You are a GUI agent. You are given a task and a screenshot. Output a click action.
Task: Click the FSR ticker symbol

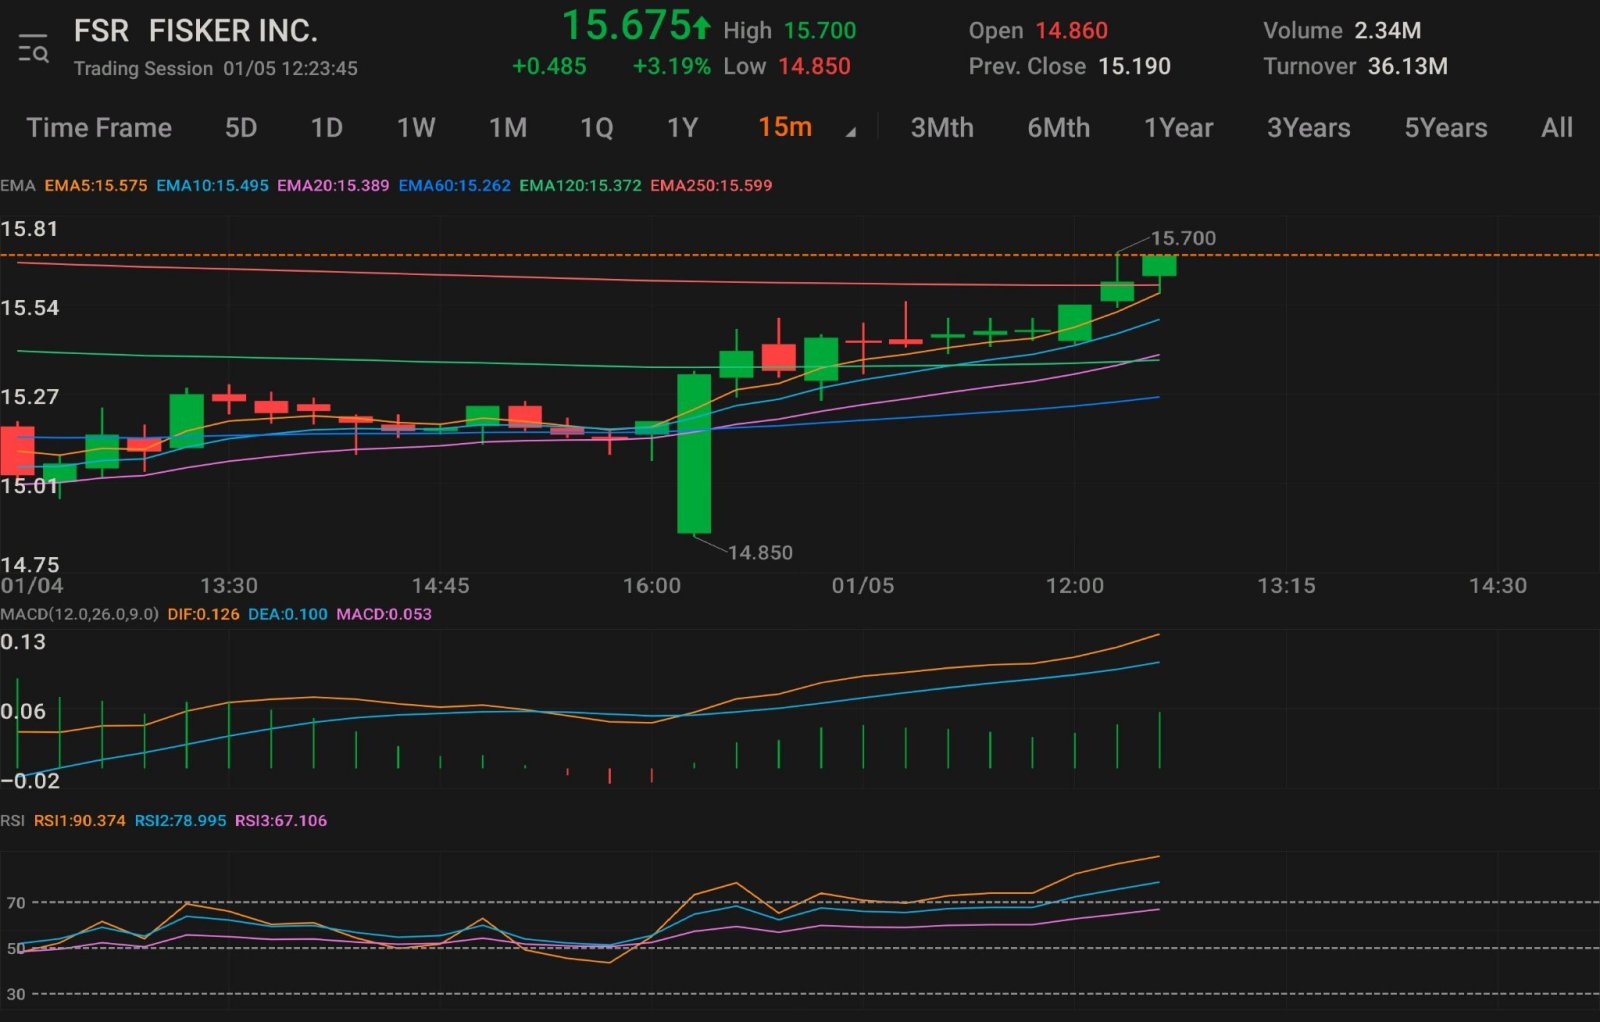tap(101, 31)
